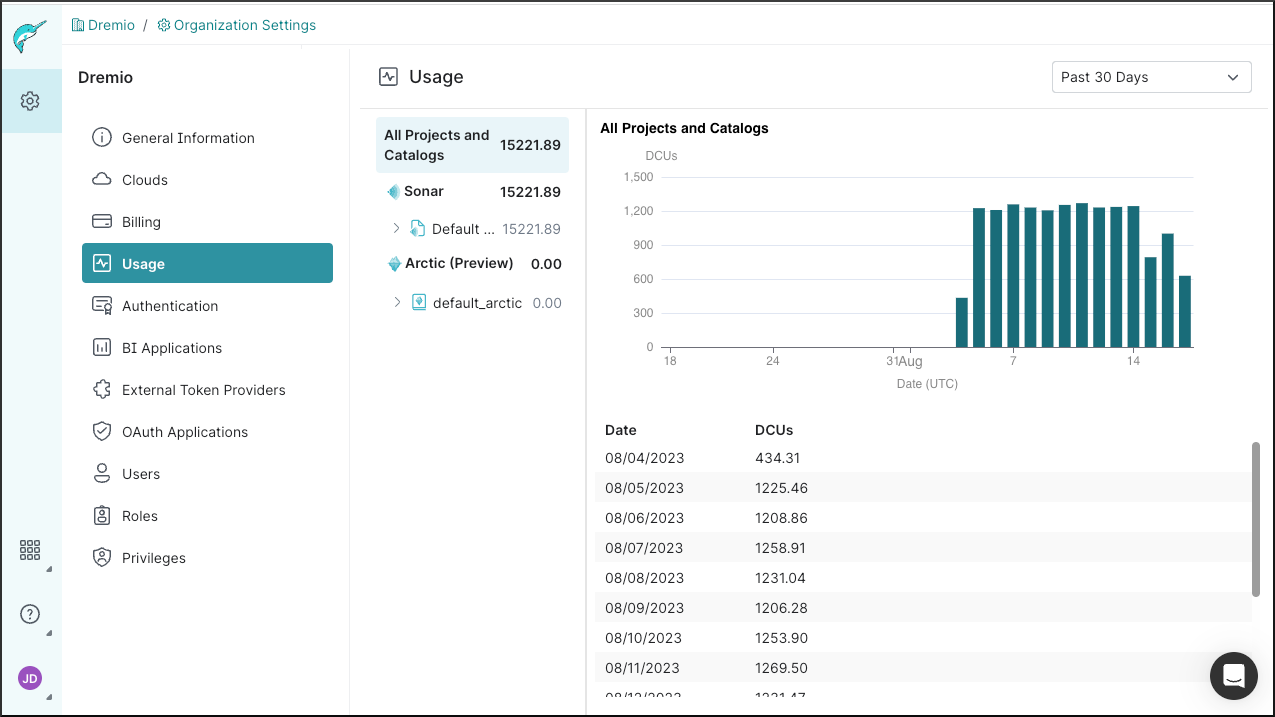Click the Arctic (Preview) icon
1275x717 pixels.
click(394, 264)
